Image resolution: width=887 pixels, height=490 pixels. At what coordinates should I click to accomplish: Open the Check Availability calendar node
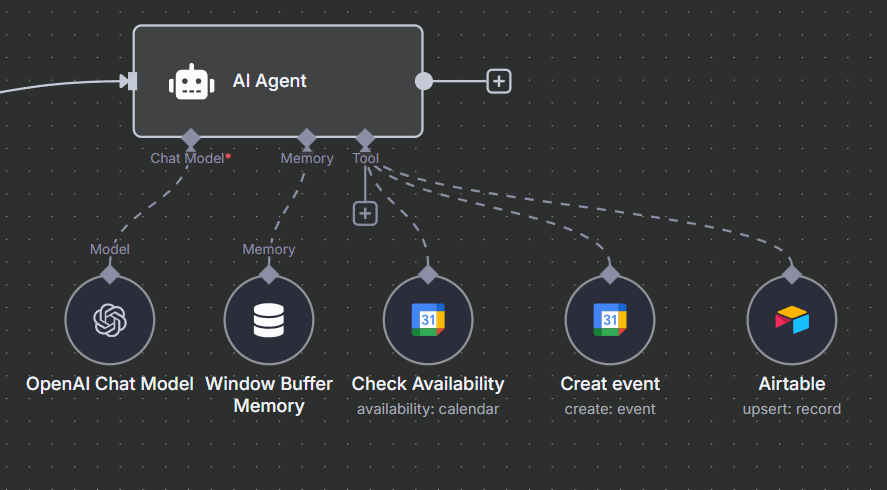pyautogui.click(x=428, y=320)
